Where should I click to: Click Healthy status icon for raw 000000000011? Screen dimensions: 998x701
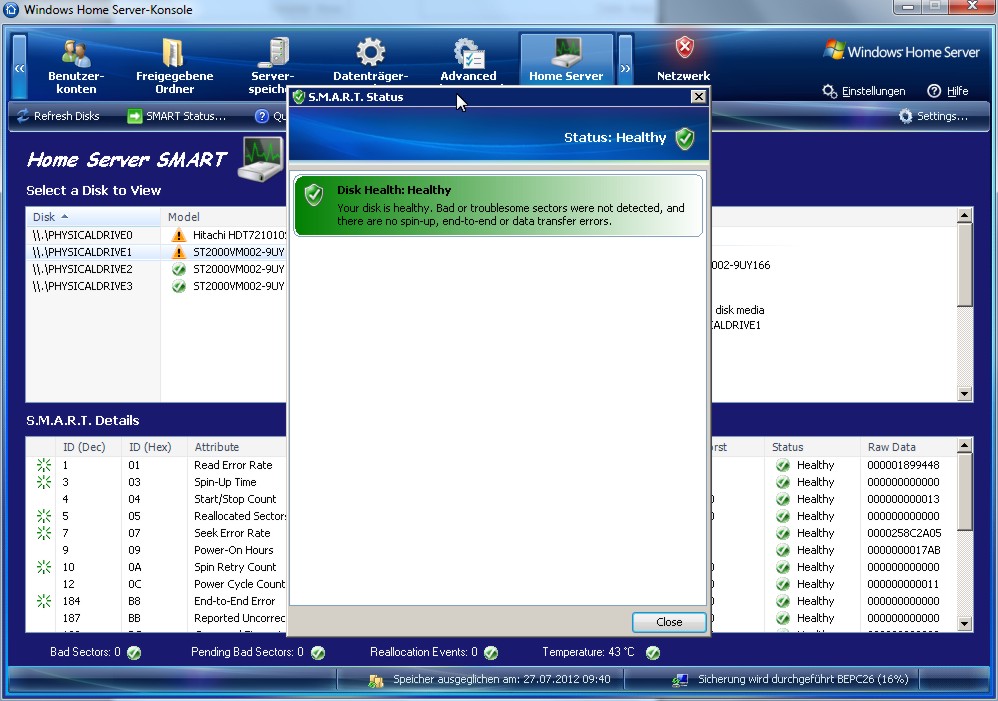783,584
